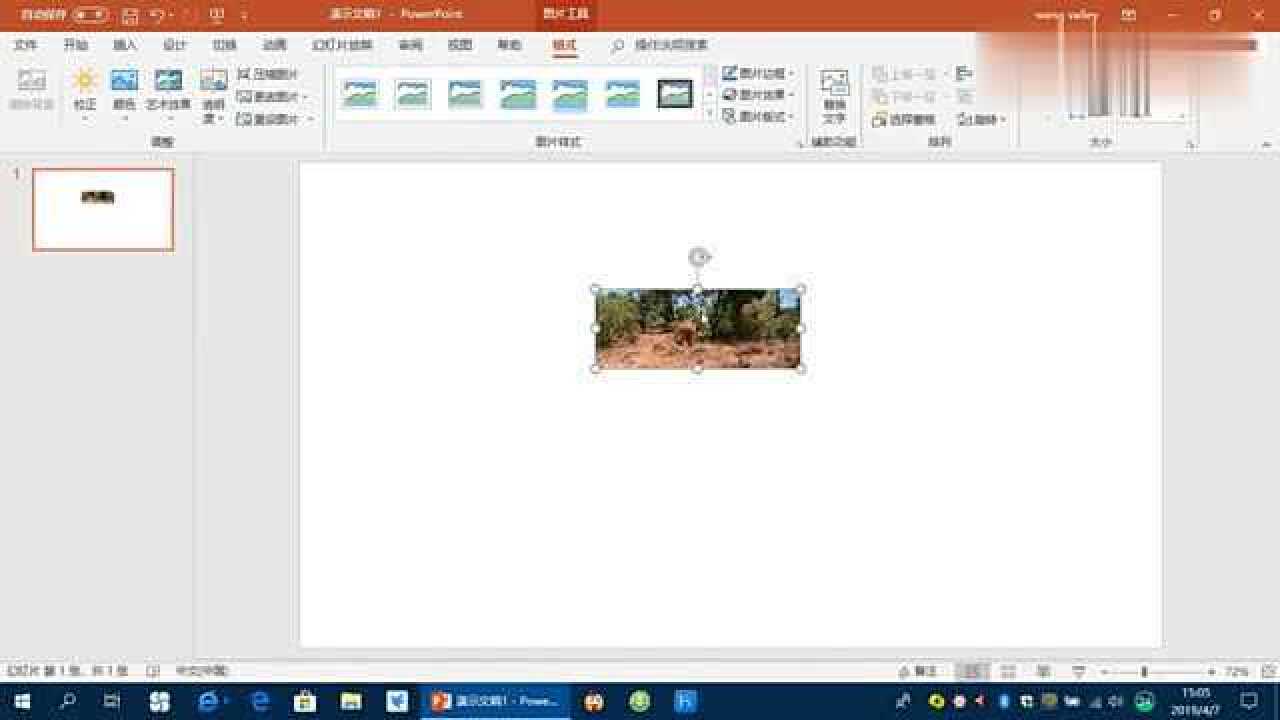Apply the second picture style thumbnail

click(412, 95)
